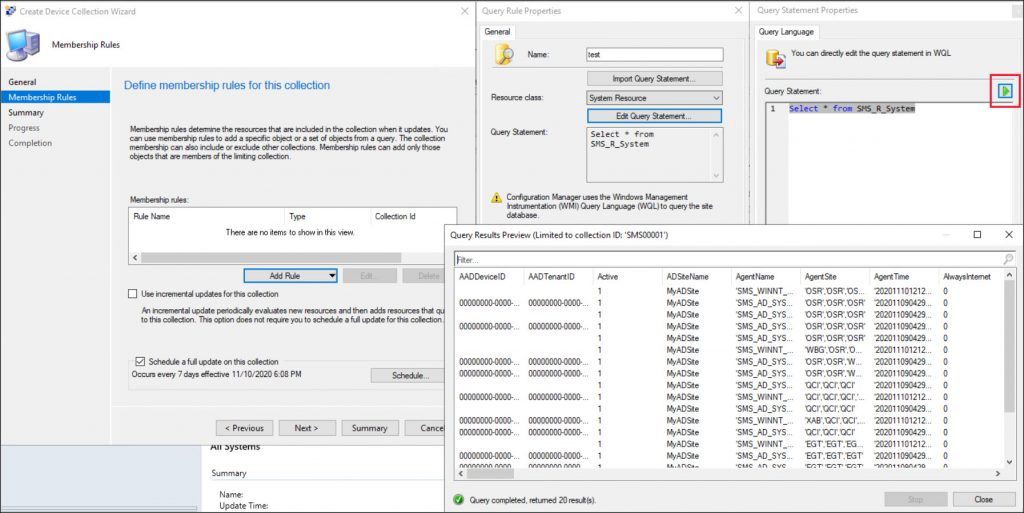
Task: Go to the General step in wizard
Action: (22, 82)
